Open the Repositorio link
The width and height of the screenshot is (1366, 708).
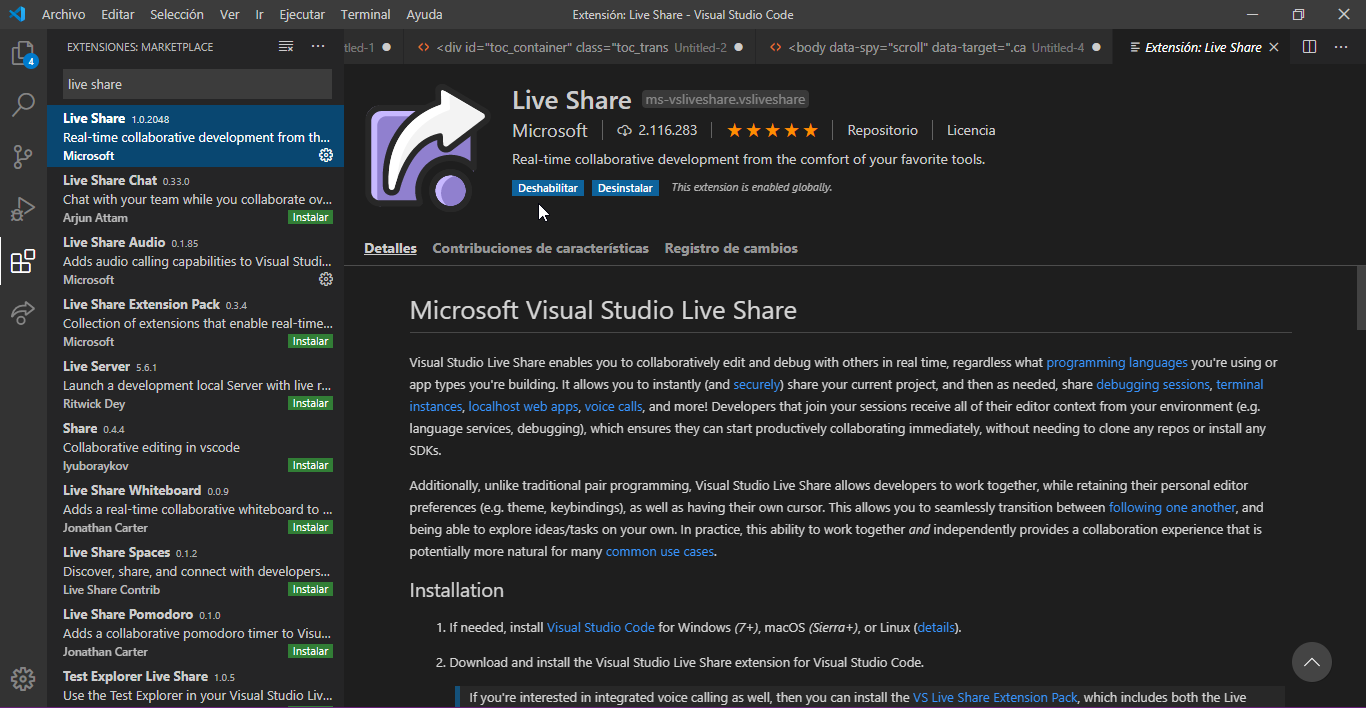882,130
